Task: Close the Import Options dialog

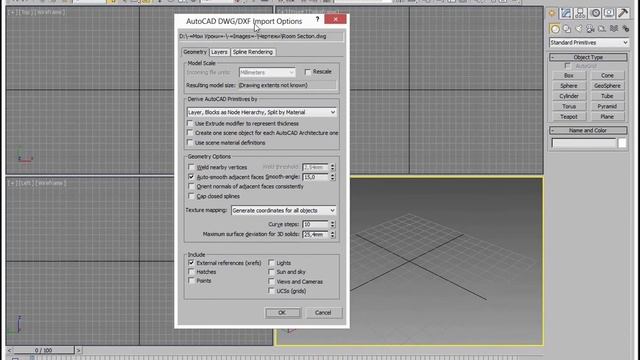Action: click(335, 19)
